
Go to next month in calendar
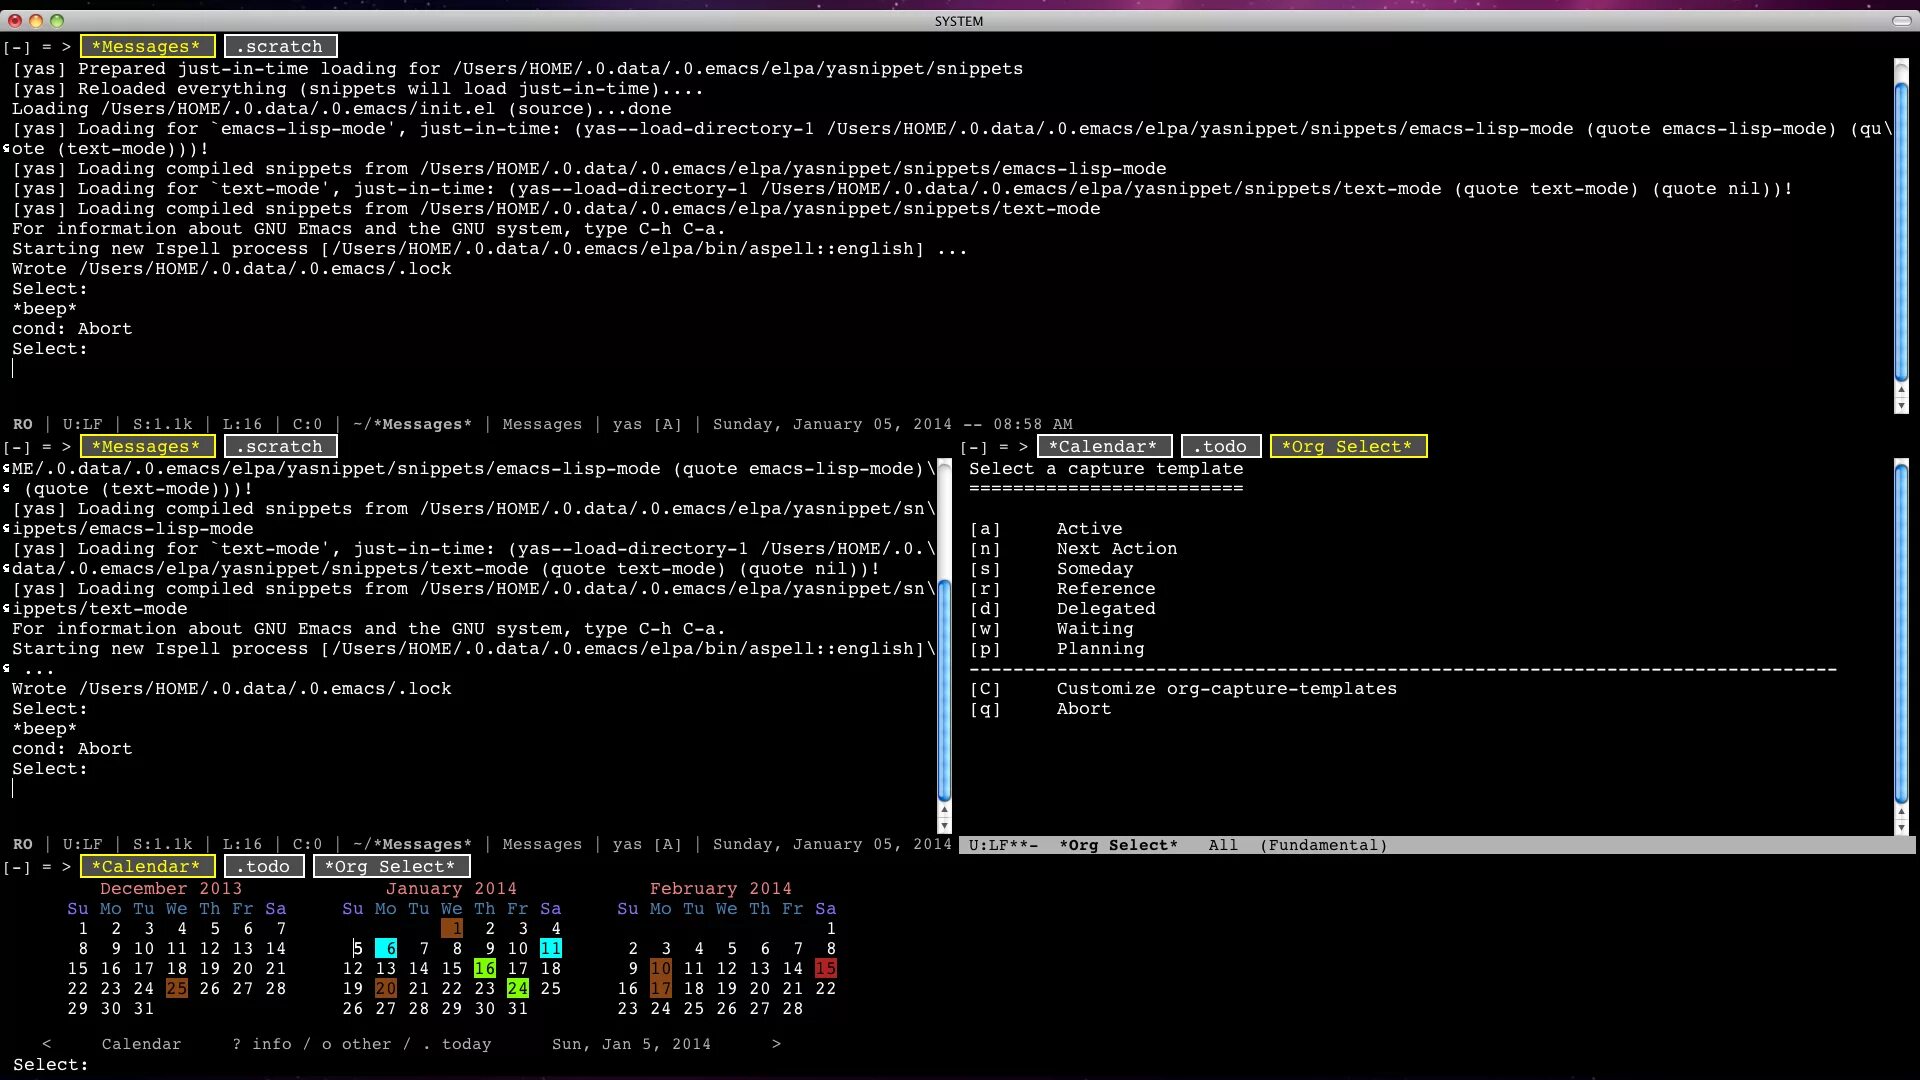point(776,1044)
